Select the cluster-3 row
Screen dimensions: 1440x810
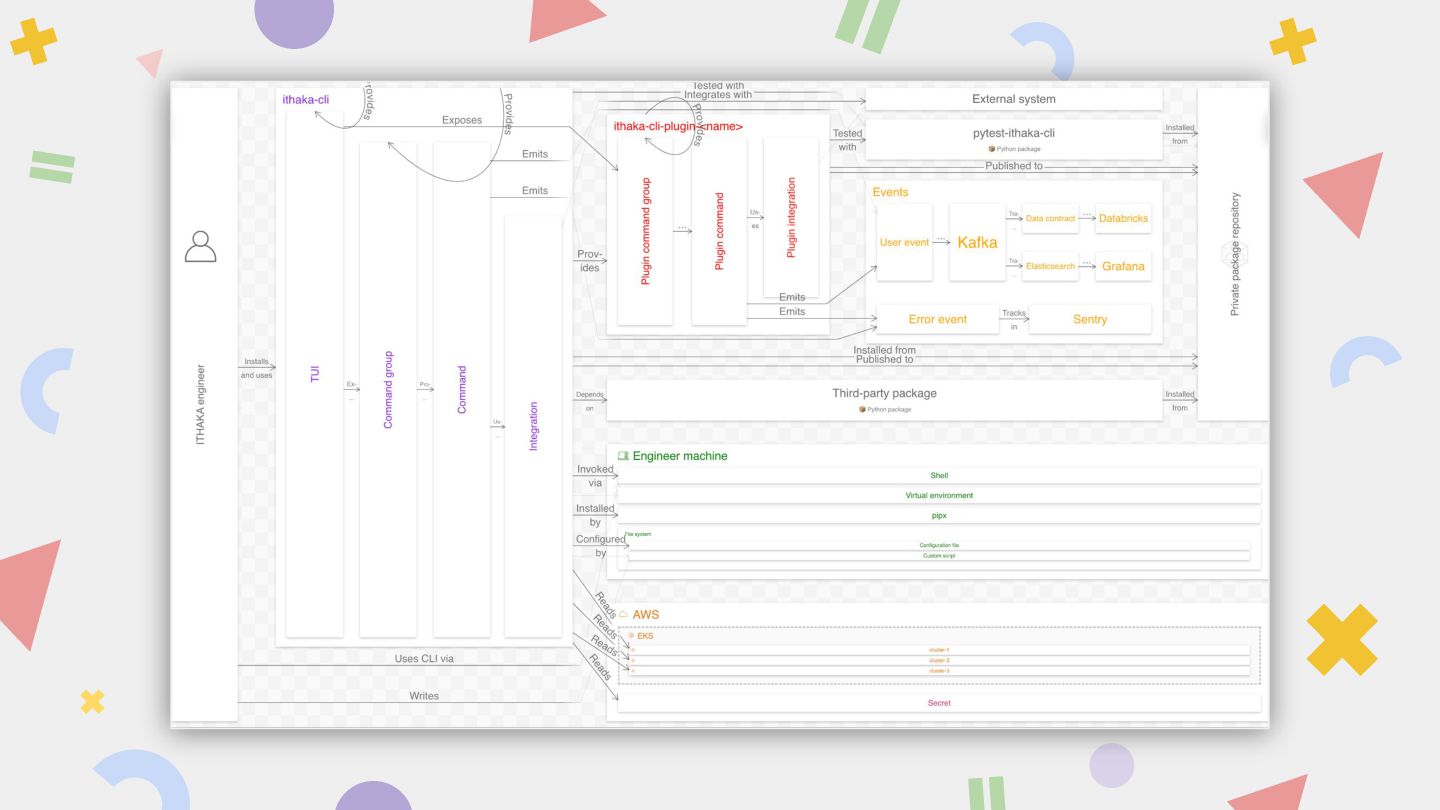939,670
